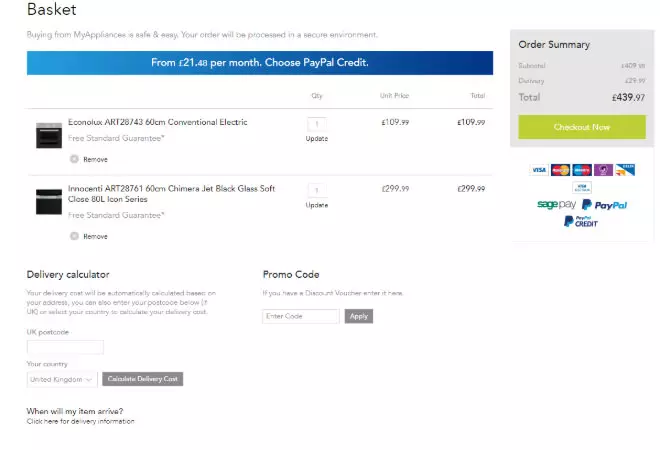Click the Delivery row in Order Summary

(x=582, y=80)
